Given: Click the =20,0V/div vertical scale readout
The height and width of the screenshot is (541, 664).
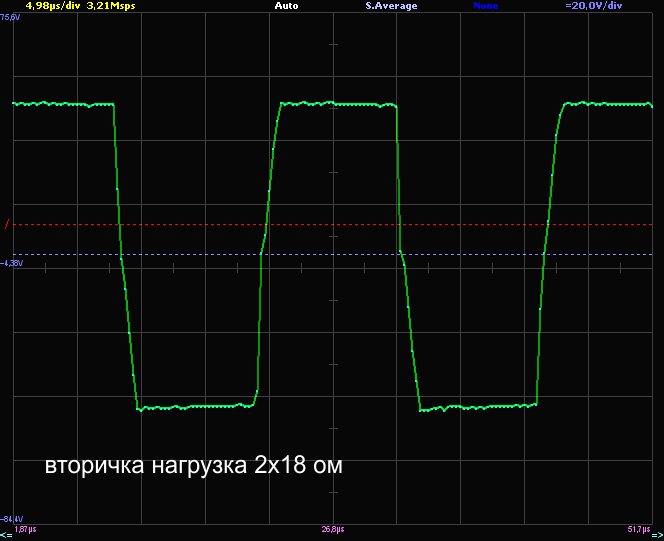Looking at the screenshot, I should point(594,6).
